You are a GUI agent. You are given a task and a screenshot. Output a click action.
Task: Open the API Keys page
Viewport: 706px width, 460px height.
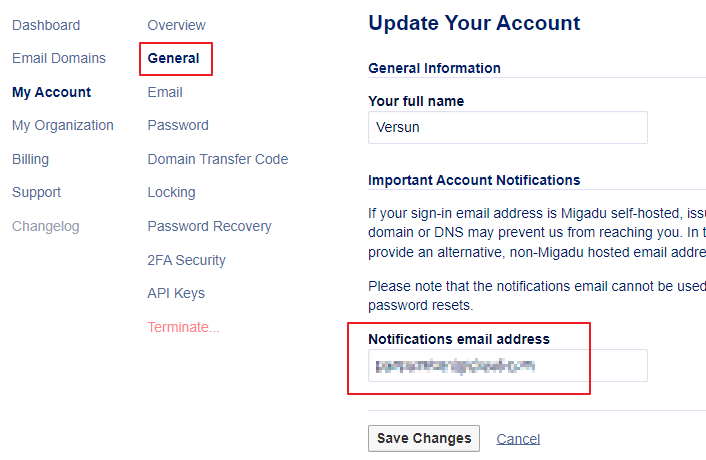[176, 293]
